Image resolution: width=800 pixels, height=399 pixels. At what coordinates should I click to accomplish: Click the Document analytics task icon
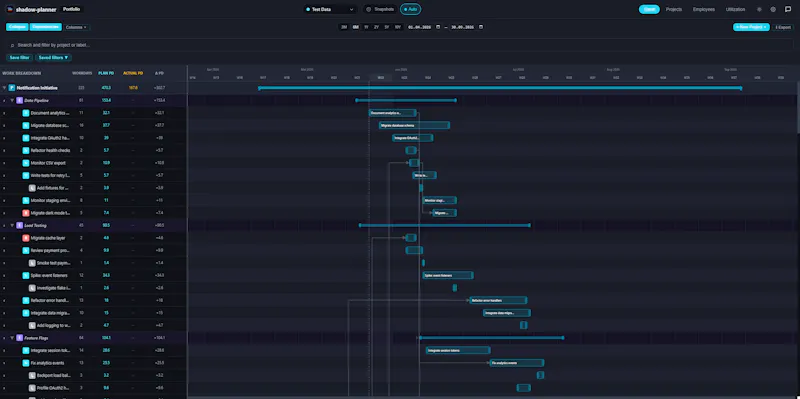coord(26,113)
